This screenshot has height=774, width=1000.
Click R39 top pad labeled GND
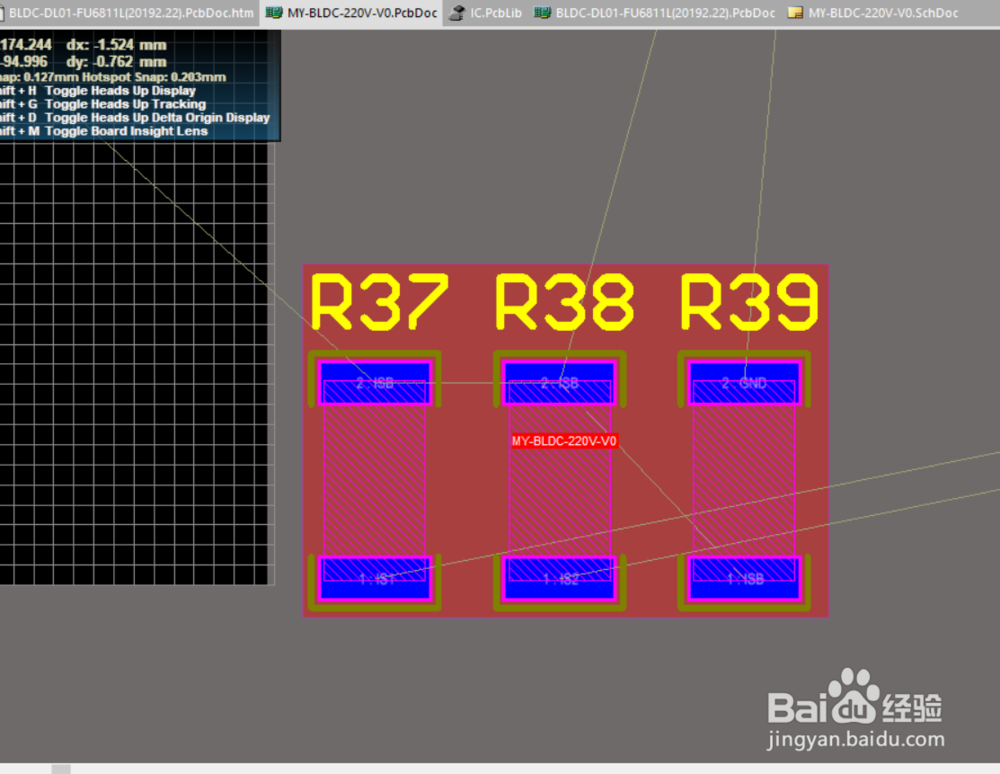click(744, 383)
